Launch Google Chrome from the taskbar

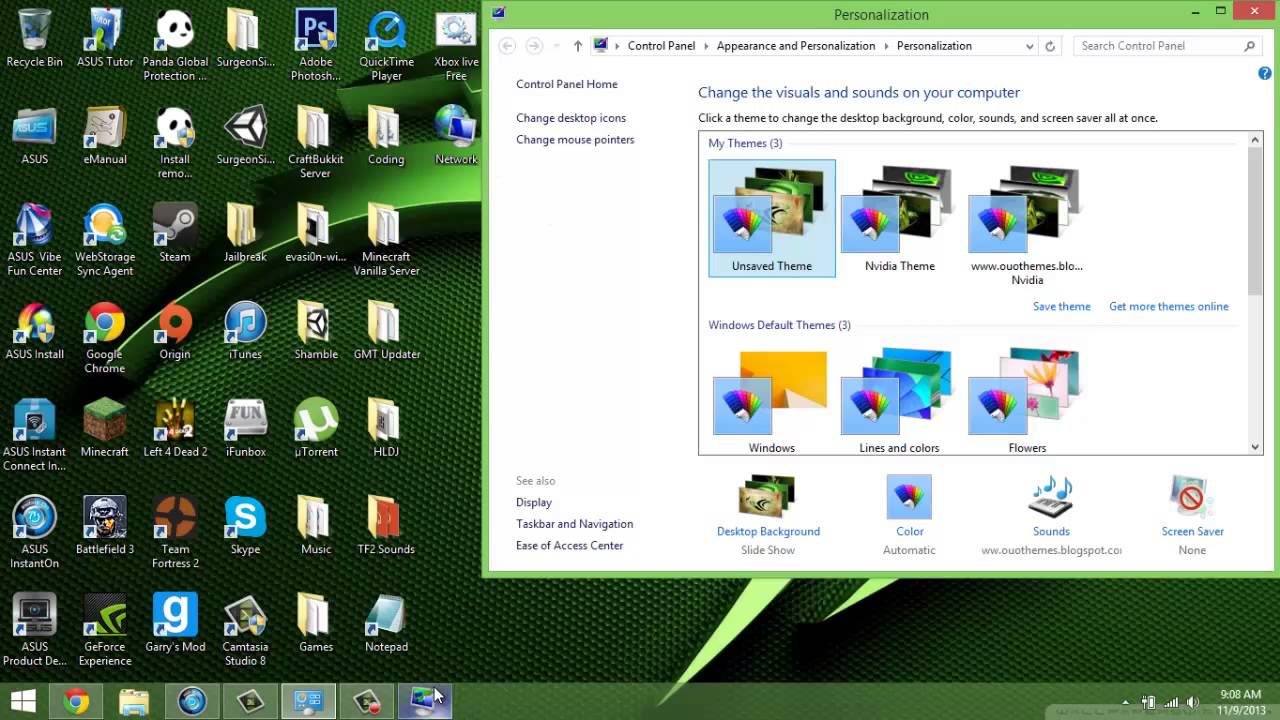click(77, 701)
